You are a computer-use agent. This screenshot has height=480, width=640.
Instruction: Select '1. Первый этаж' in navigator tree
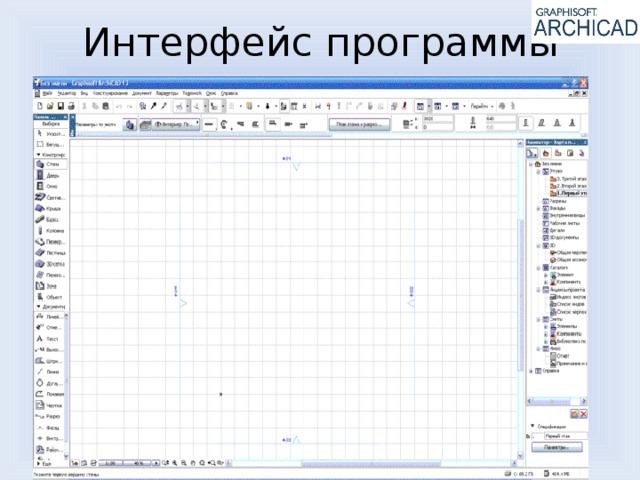tap(568, 193)
